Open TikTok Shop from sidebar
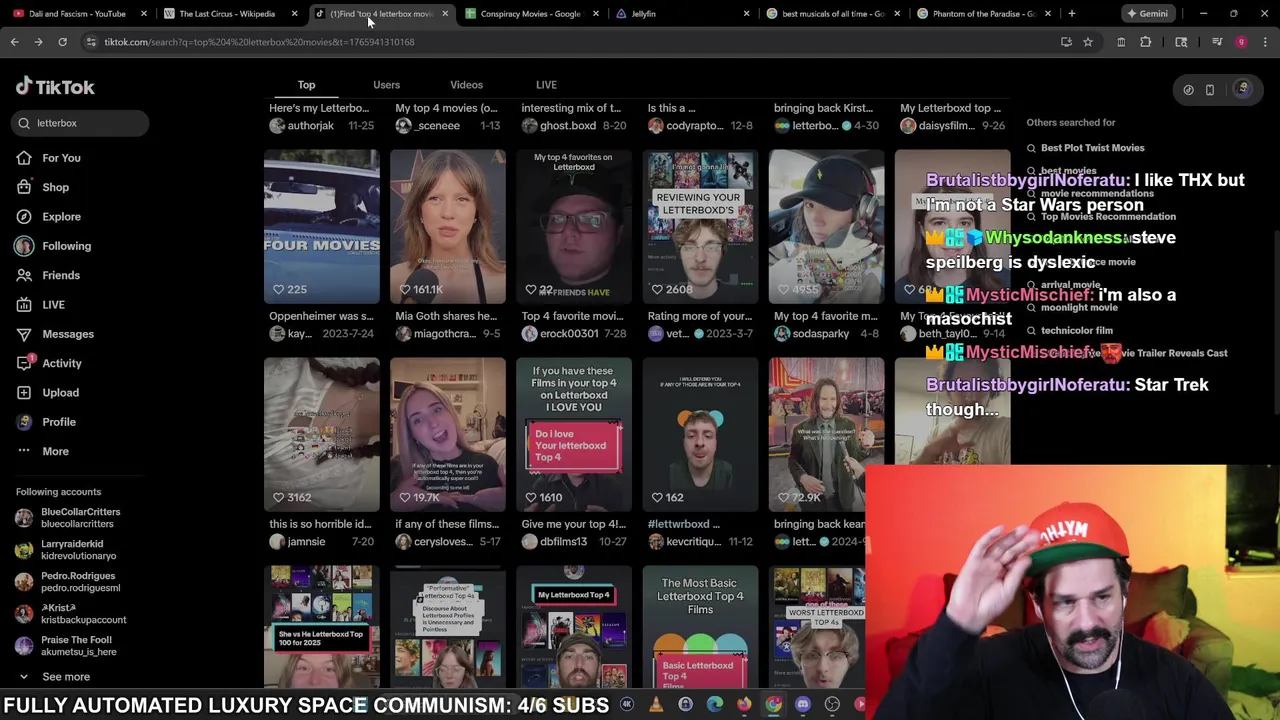Image resolution: width=1280 pixels, height=720 pixels. (55, 187)
